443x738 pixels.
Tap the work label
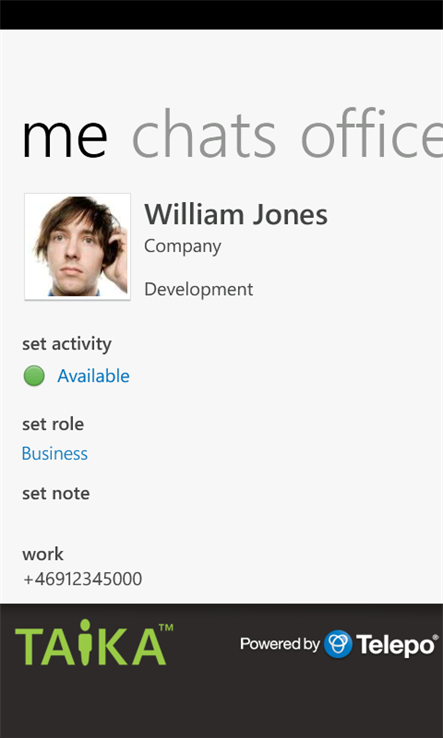click(x=43, y=554)
